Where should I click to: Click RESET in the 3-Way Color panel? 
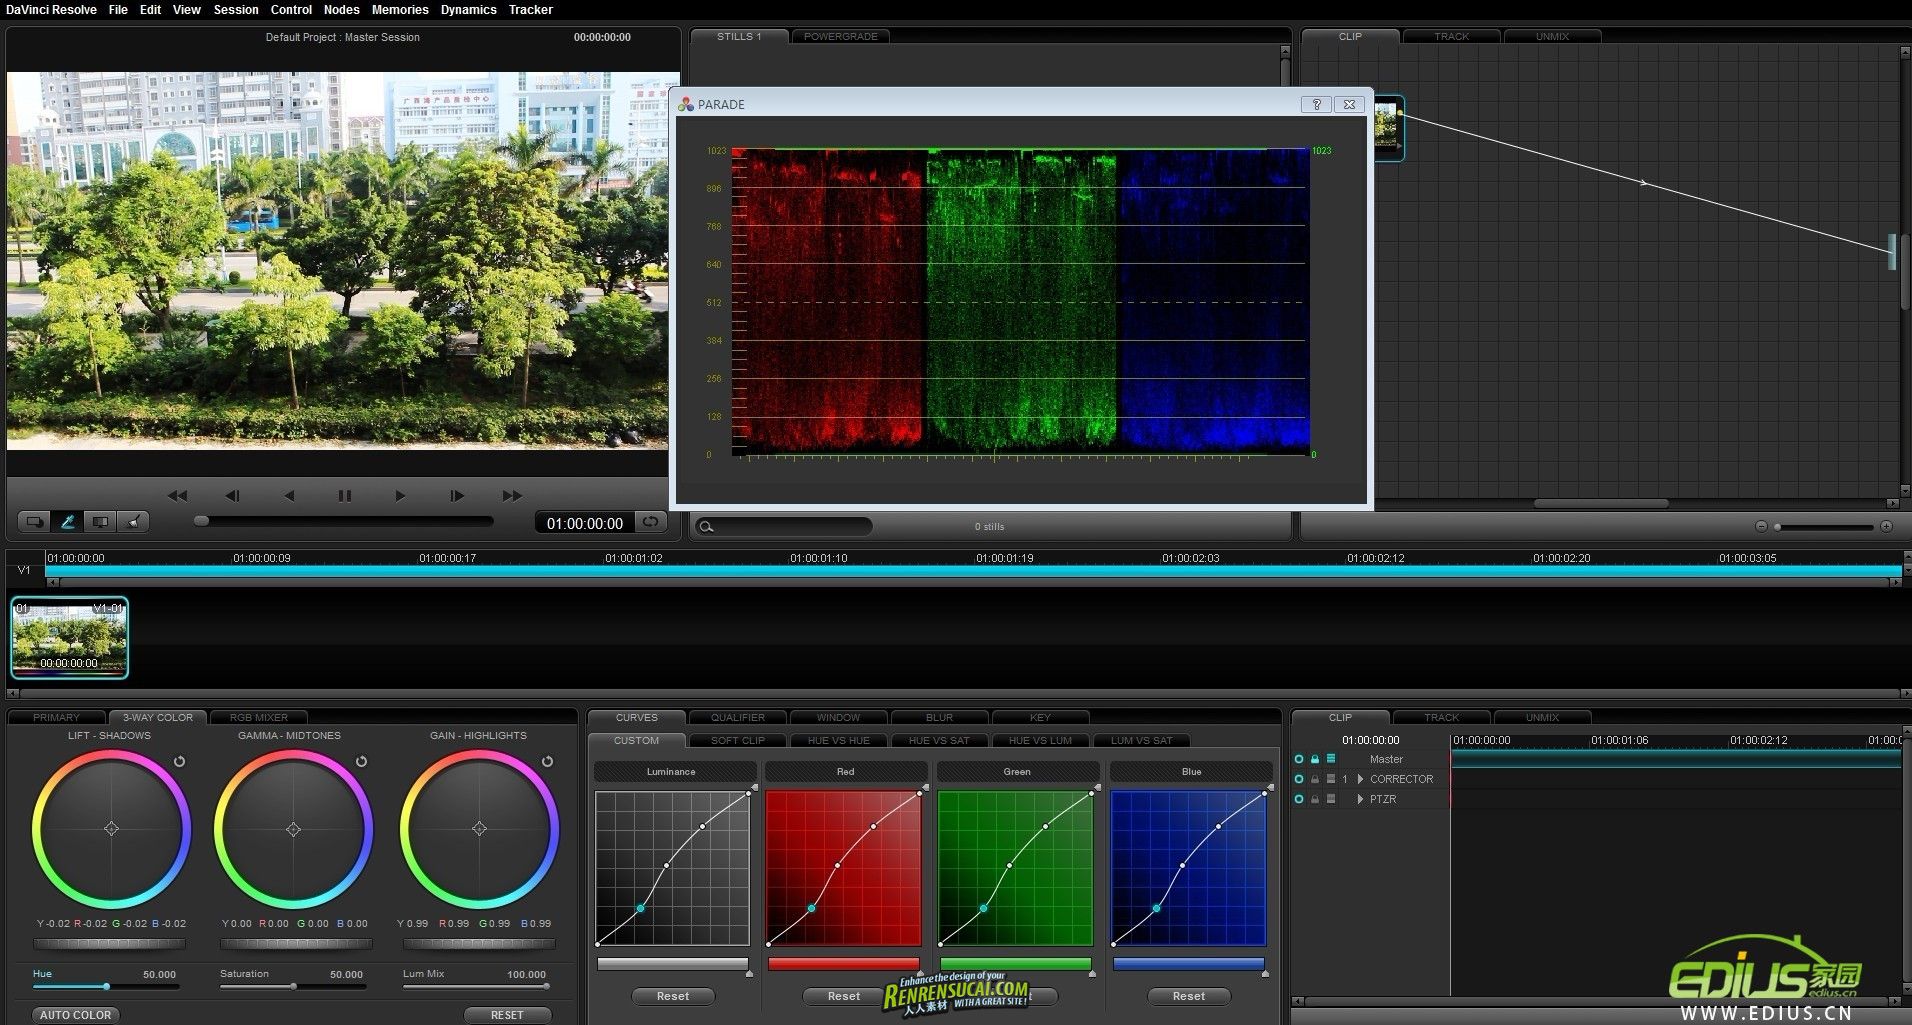(x=507, y=1015)
